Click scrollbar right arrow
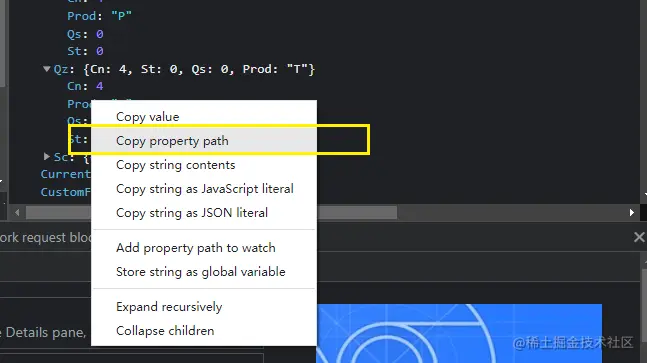Screen dimensions: 647x363 coord(631,213)
